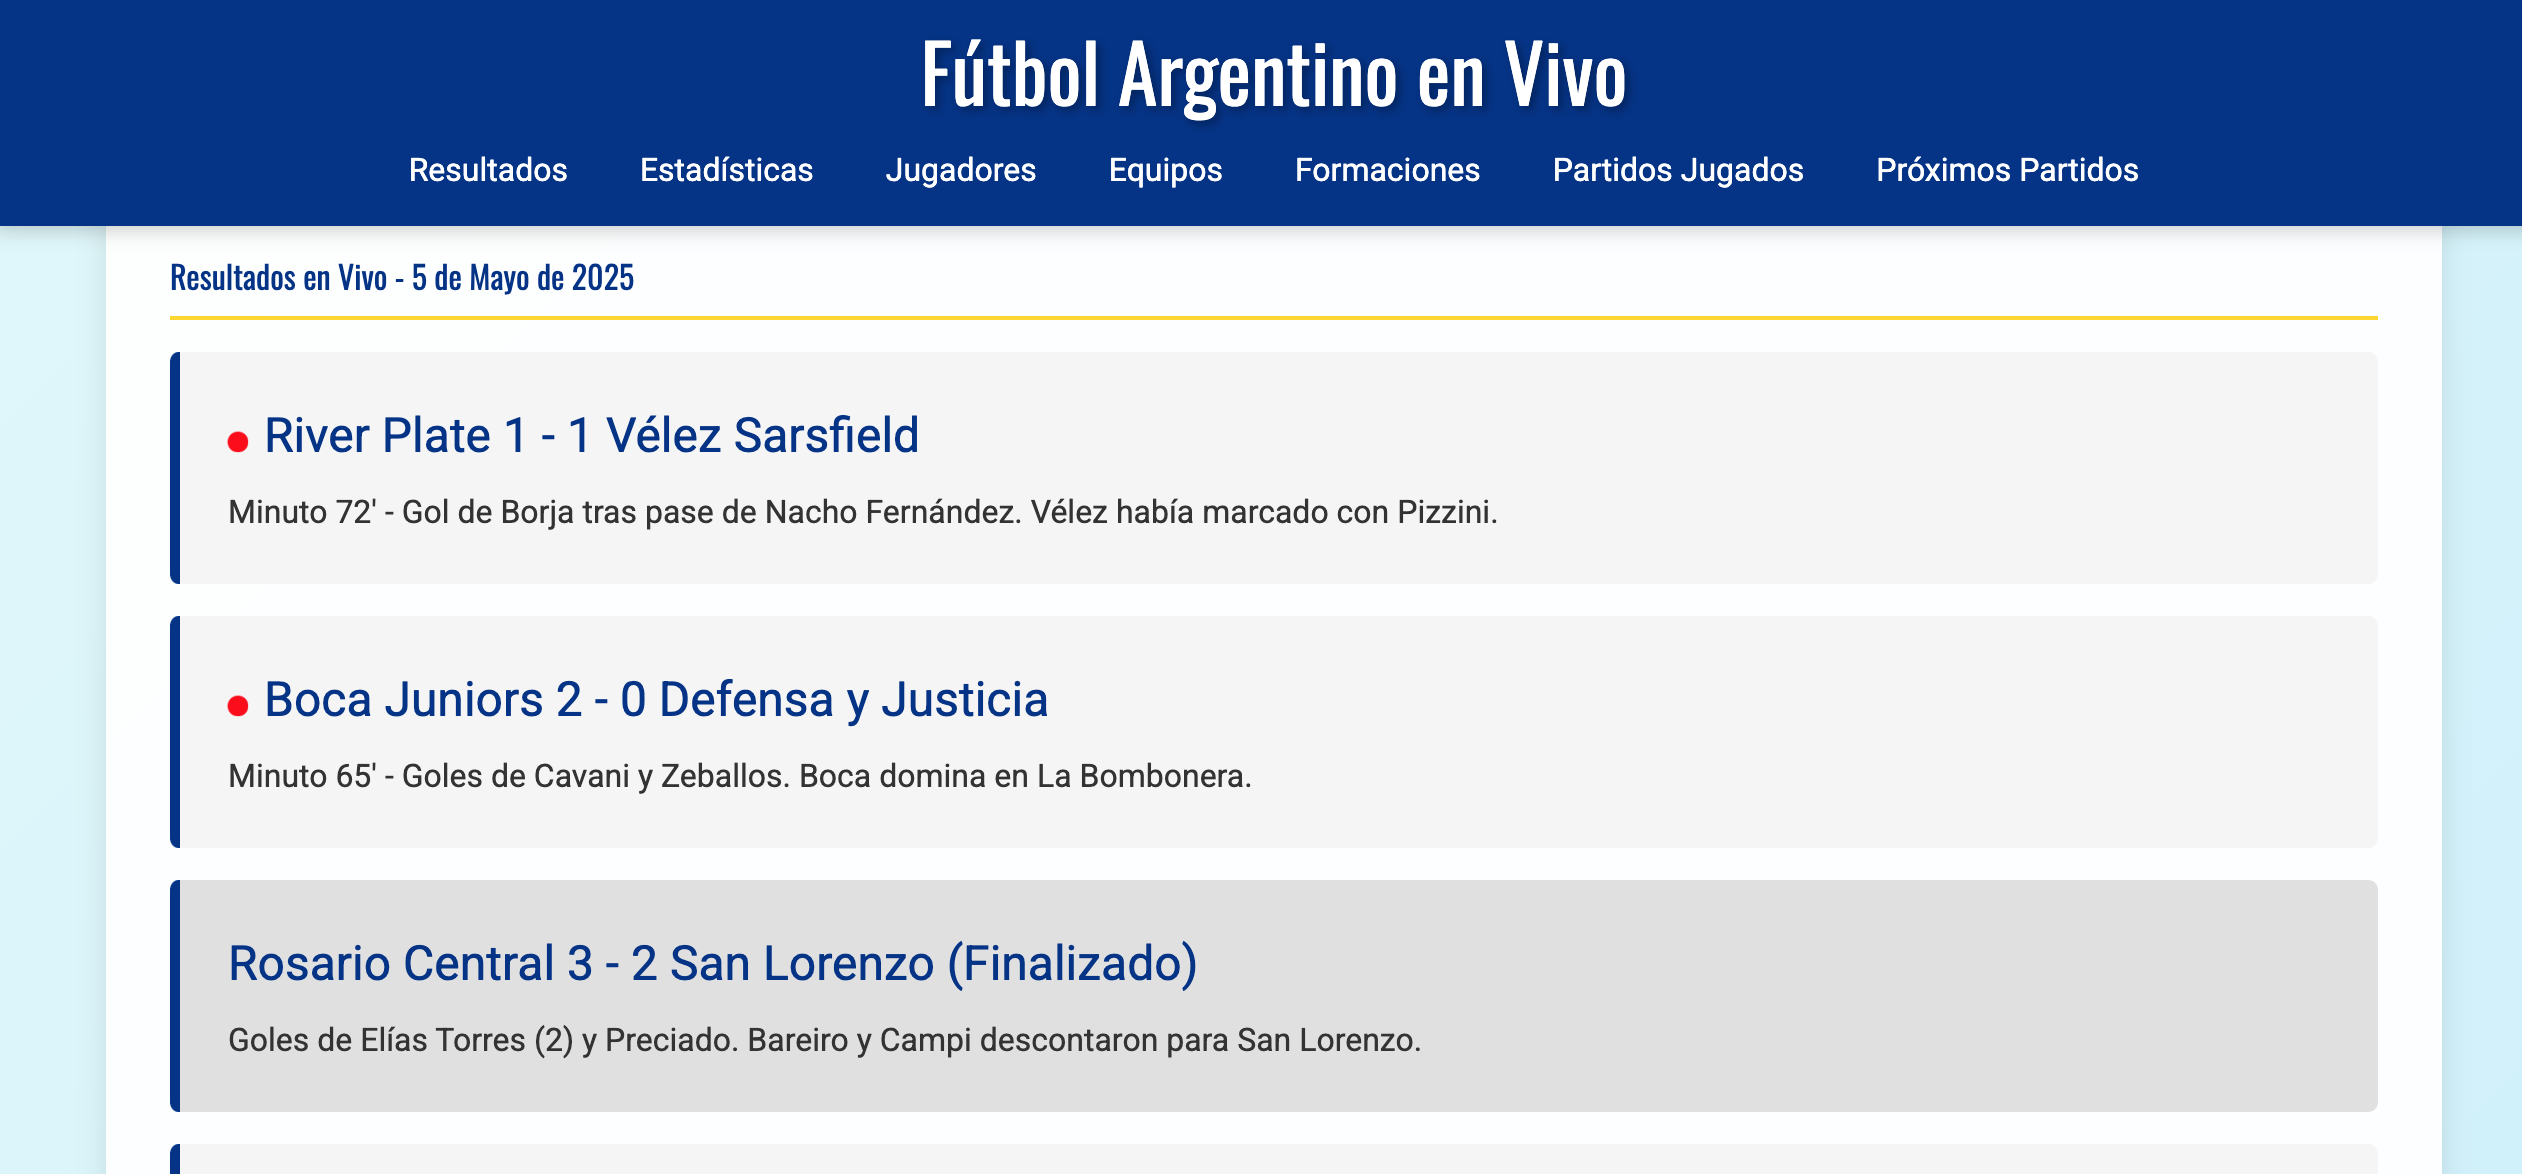This screenshot has height=1174, width=2522.
Task: Open River Plate 1 - 1 Vélez Sarsfield match
Action: (591, 436)
